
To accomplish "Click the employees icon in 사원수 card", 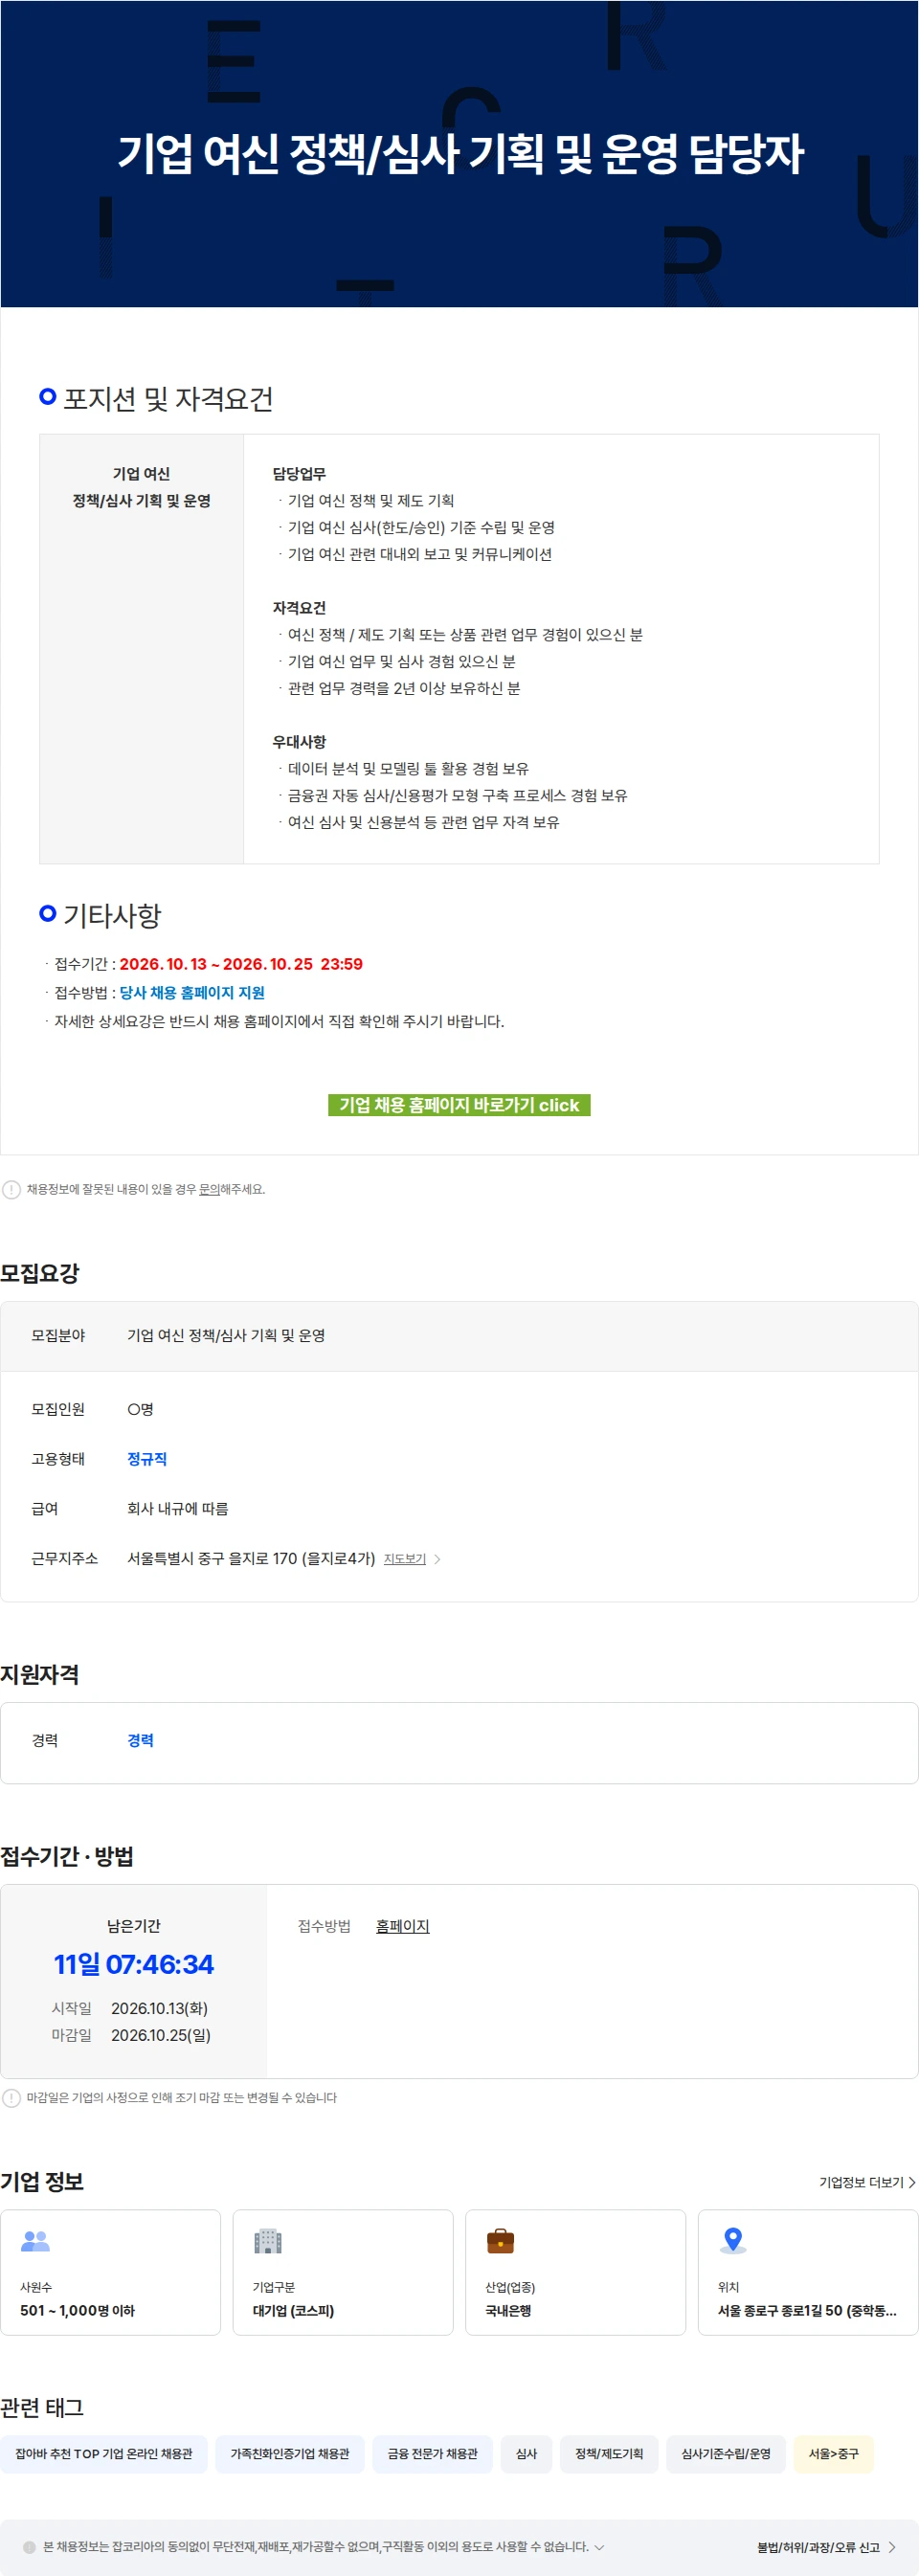I will tap(35, 2241).
